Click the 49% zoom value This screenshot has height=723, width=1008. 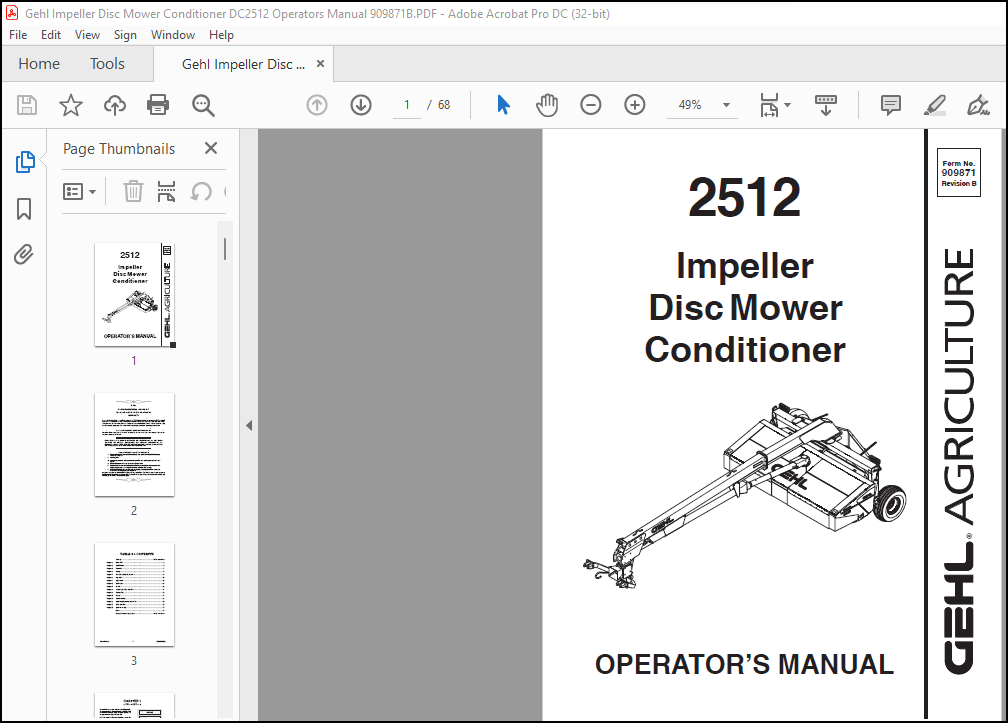(x=690, y=105)
